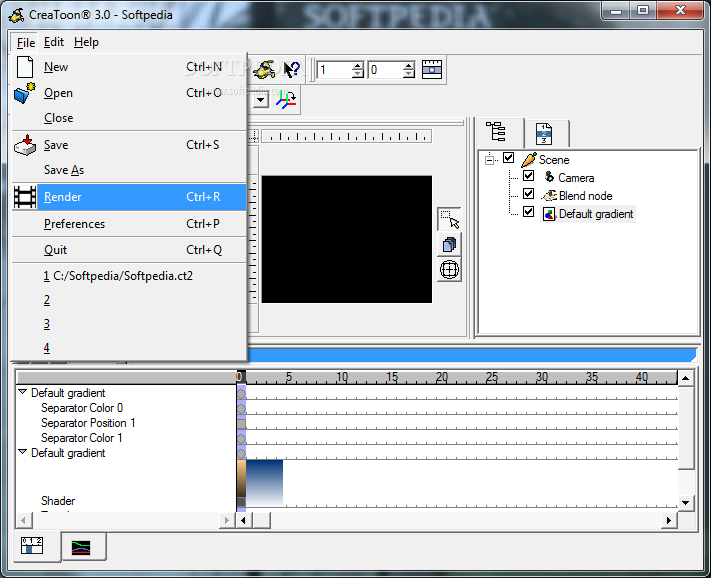Decrement the first frame number spinner
This screenshot has width=711, height=578.
point(358,74)
